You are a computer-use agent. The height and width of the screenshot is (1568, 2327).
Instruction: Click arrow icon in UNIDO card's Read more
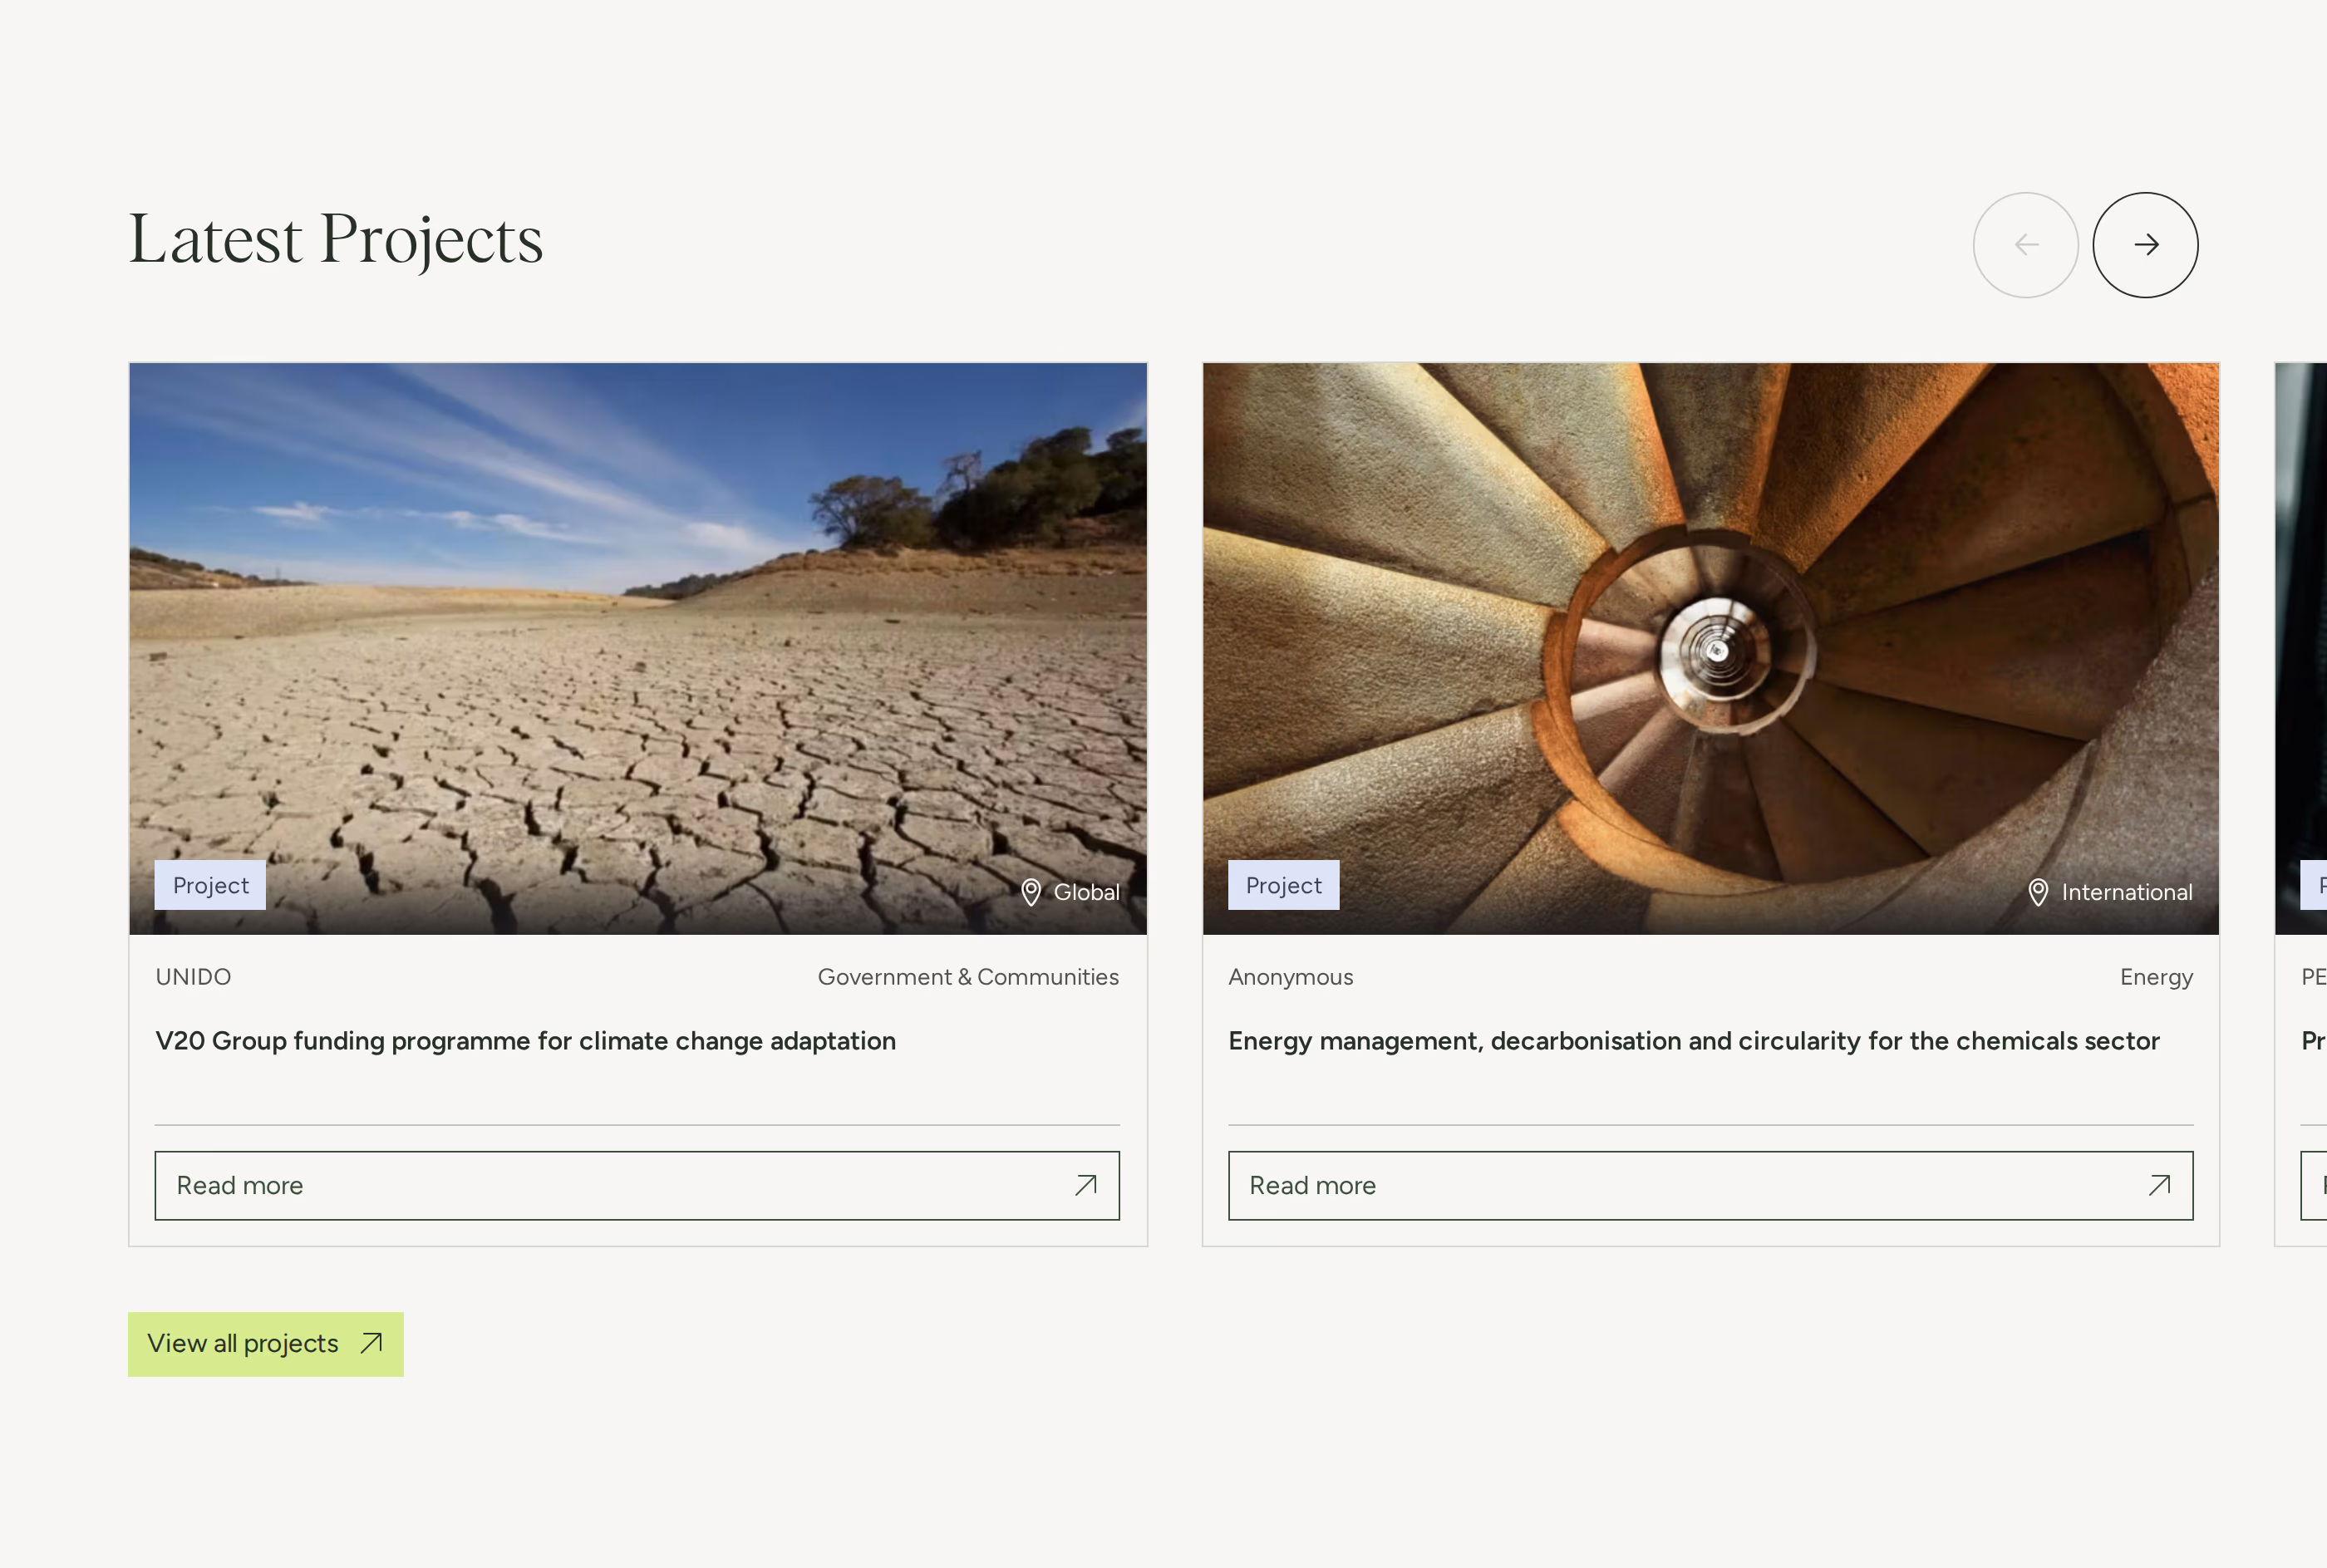[x=1086, y=1185]
